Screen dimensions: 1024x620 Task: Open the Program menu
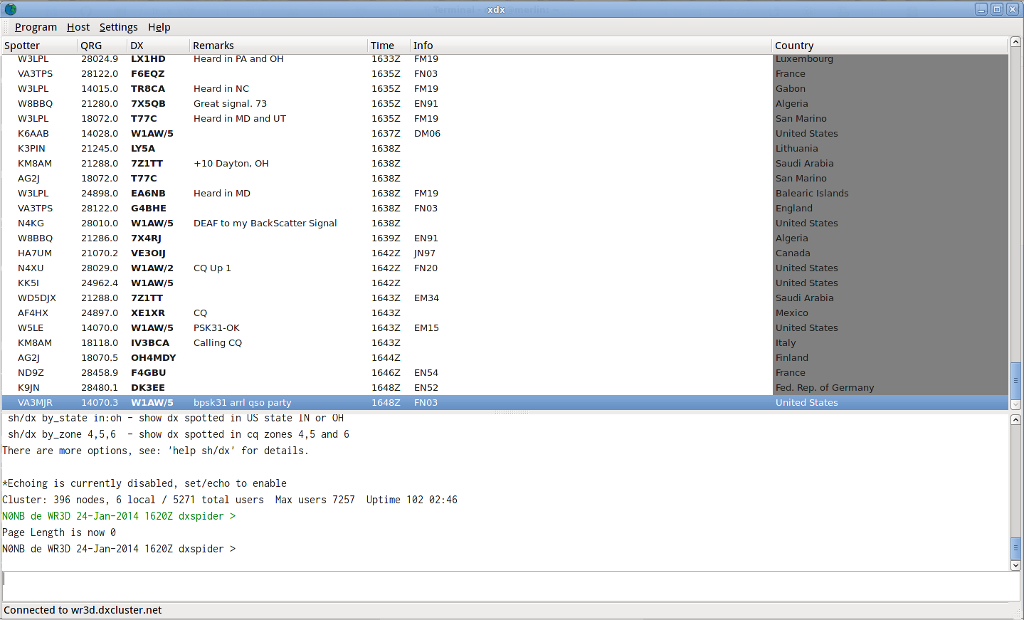36,27
